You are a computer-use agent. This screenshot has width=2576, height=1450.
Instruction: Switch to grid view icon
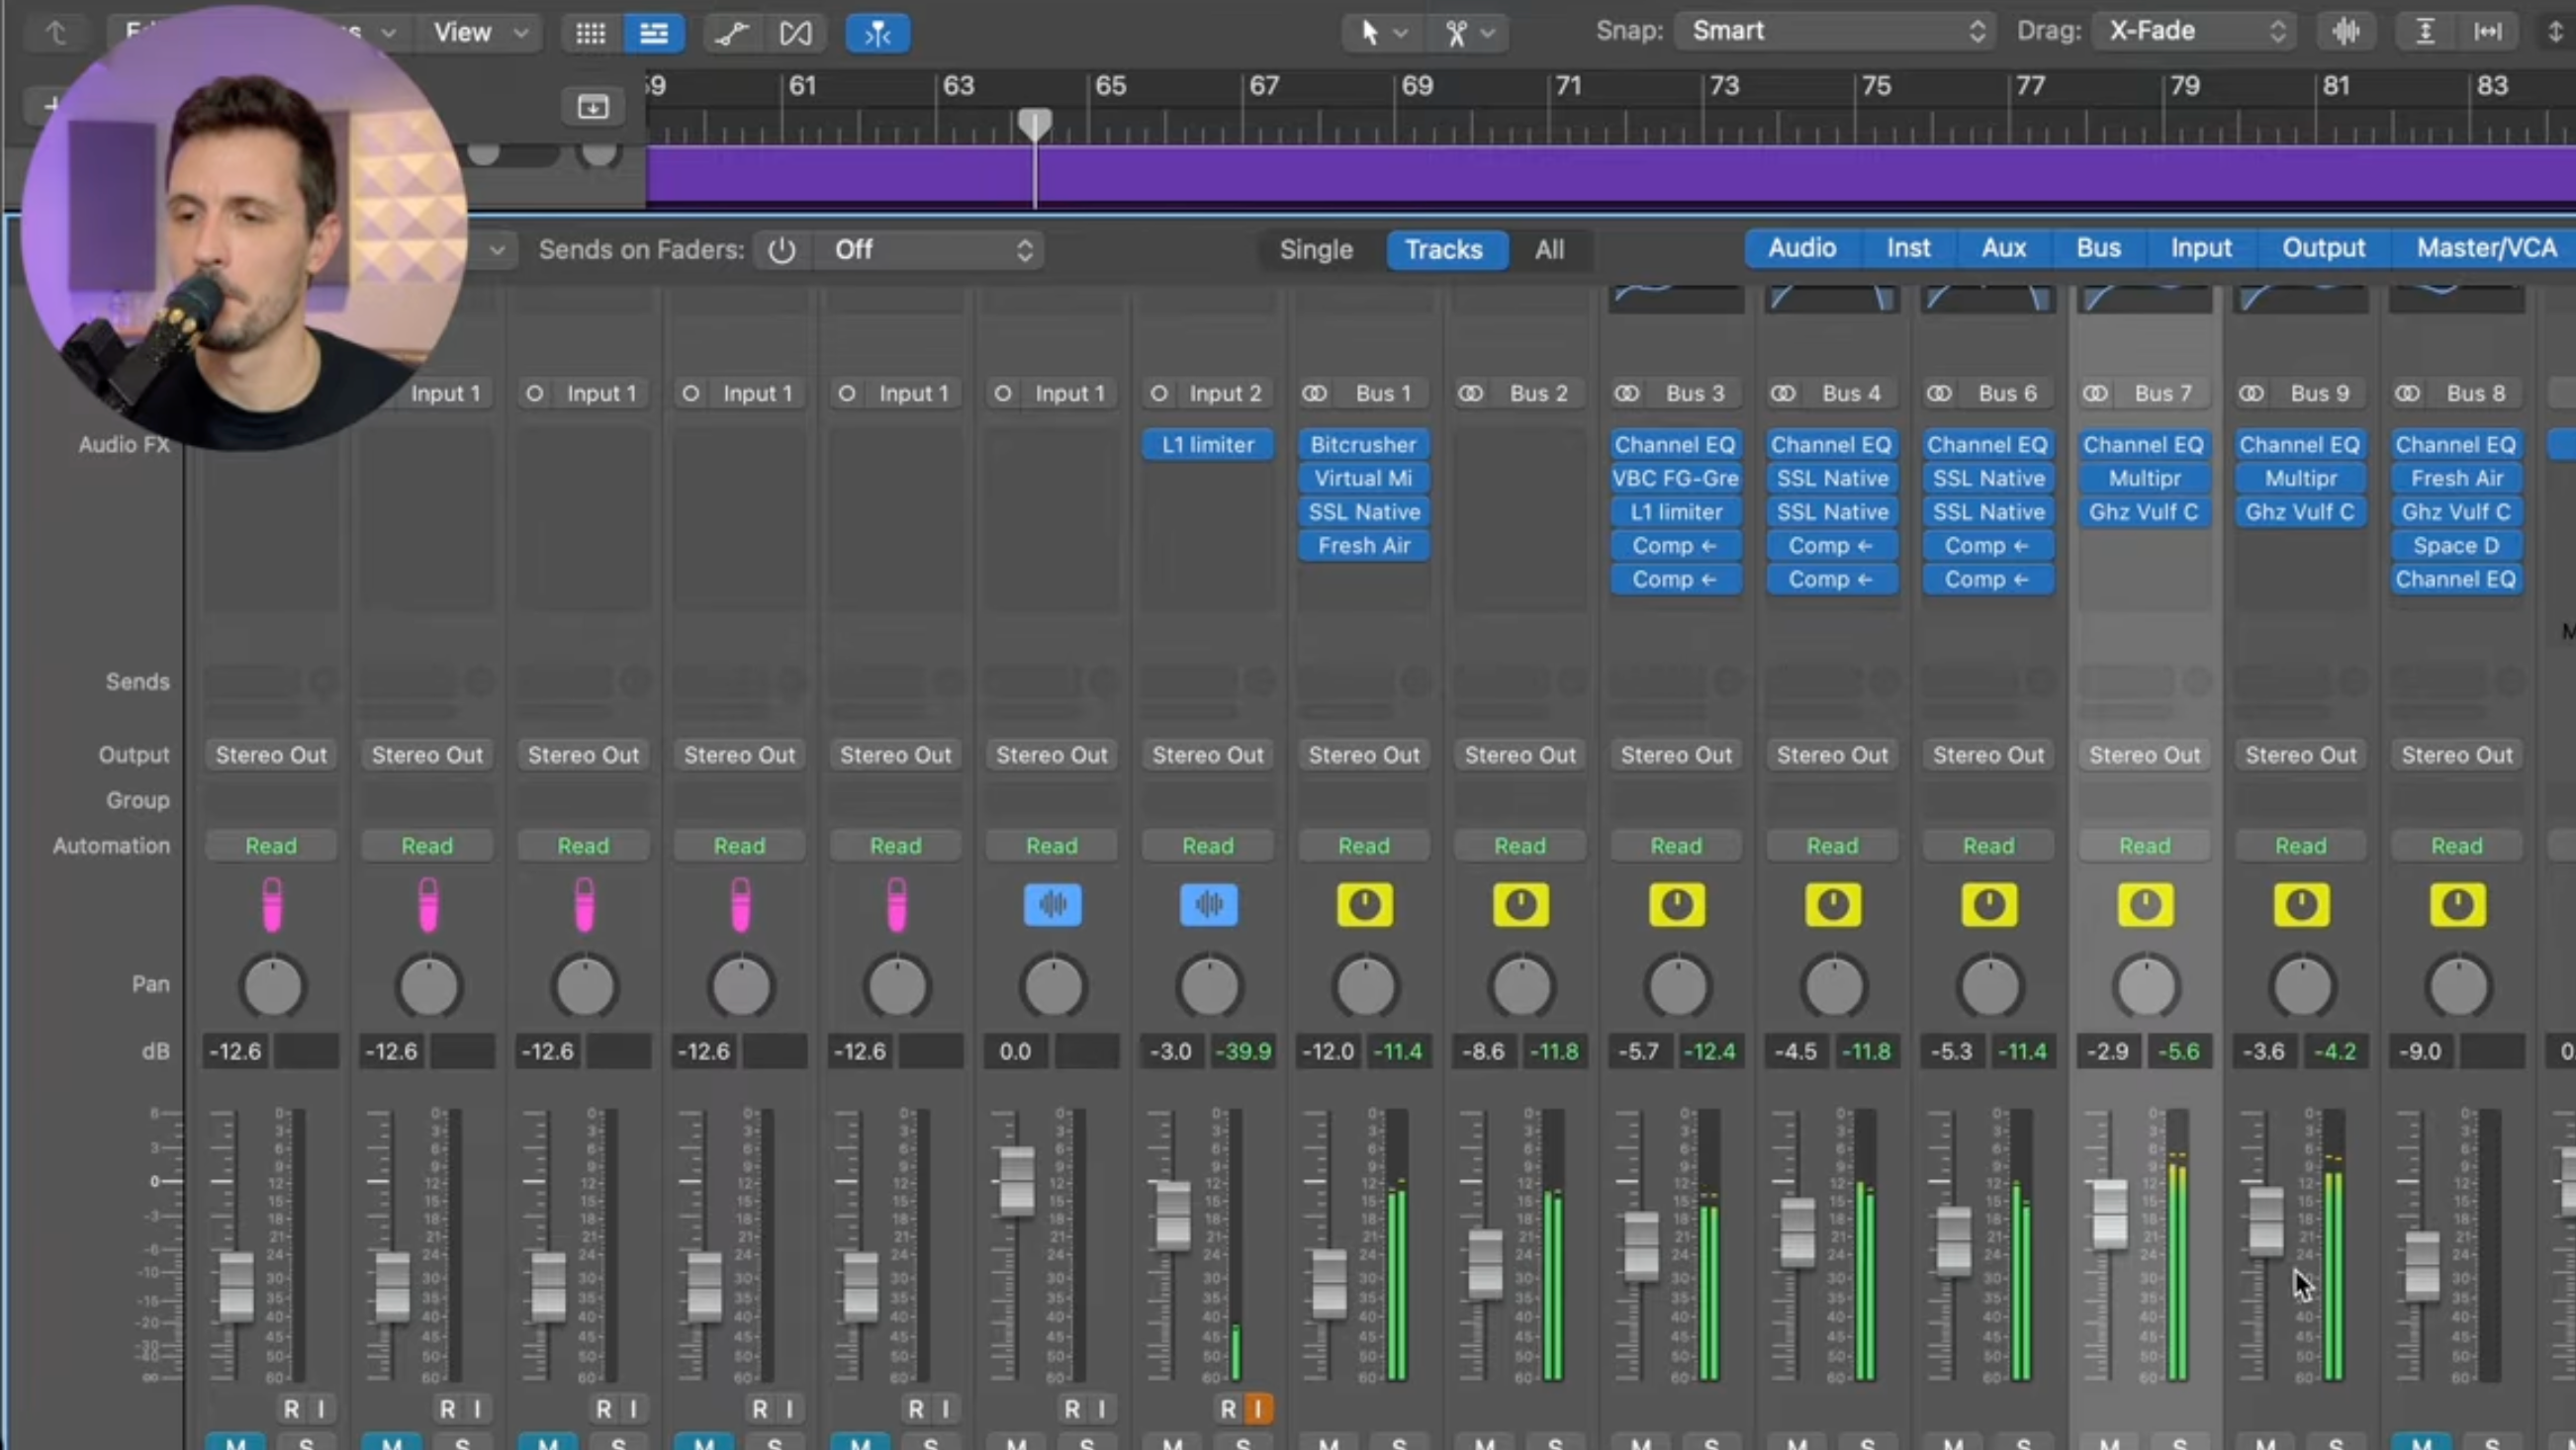590,34
